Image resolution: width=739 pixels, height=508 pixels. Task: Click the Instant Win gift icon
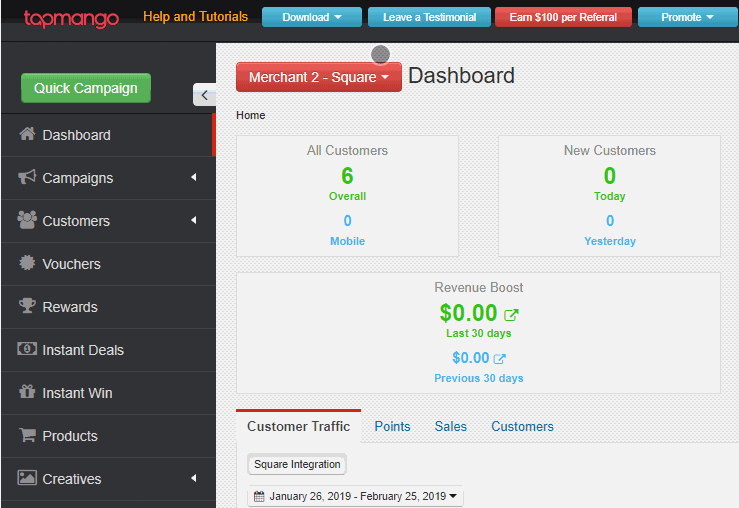(x=27, y=391)
